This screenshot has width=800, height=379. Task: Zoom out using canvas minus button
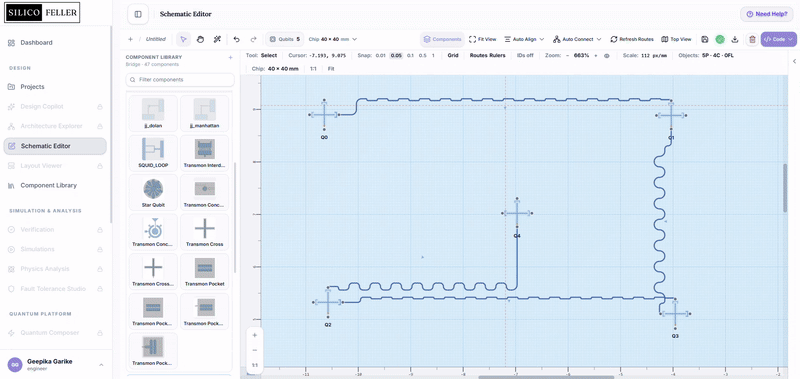[x=255, y=350]
